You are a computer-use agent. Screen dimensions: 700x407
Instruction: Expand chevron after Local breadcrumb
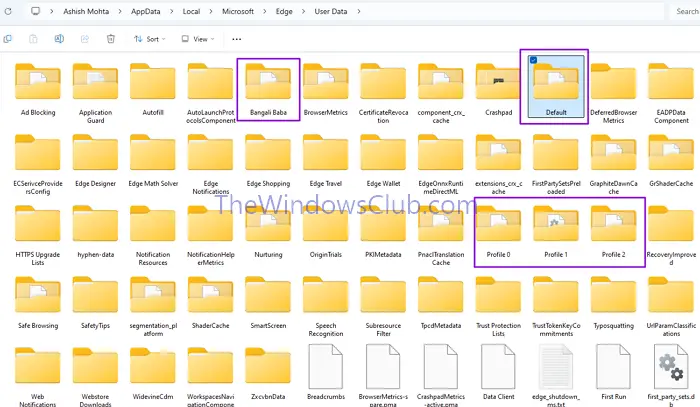[211, 12]
